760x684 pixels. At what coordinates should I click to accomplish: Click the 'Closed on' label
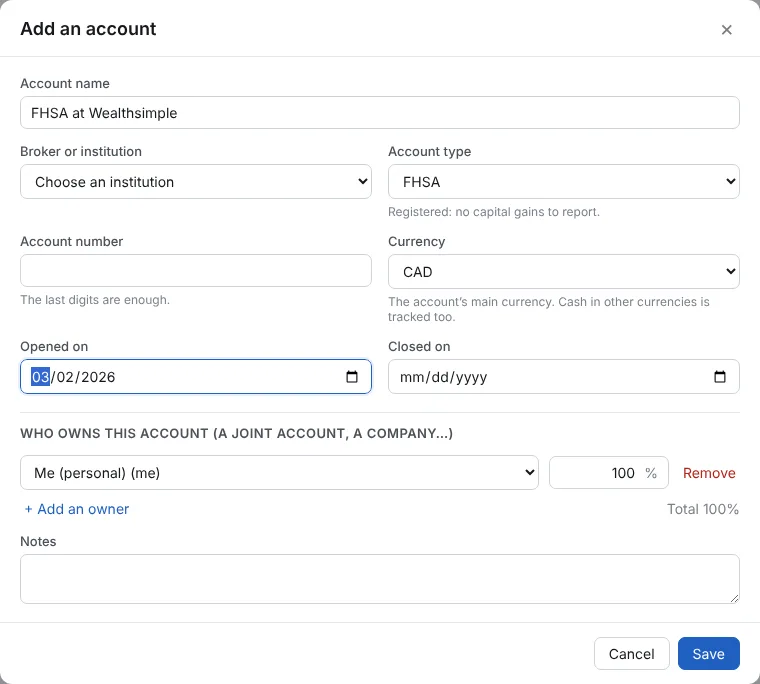point(419,347)
